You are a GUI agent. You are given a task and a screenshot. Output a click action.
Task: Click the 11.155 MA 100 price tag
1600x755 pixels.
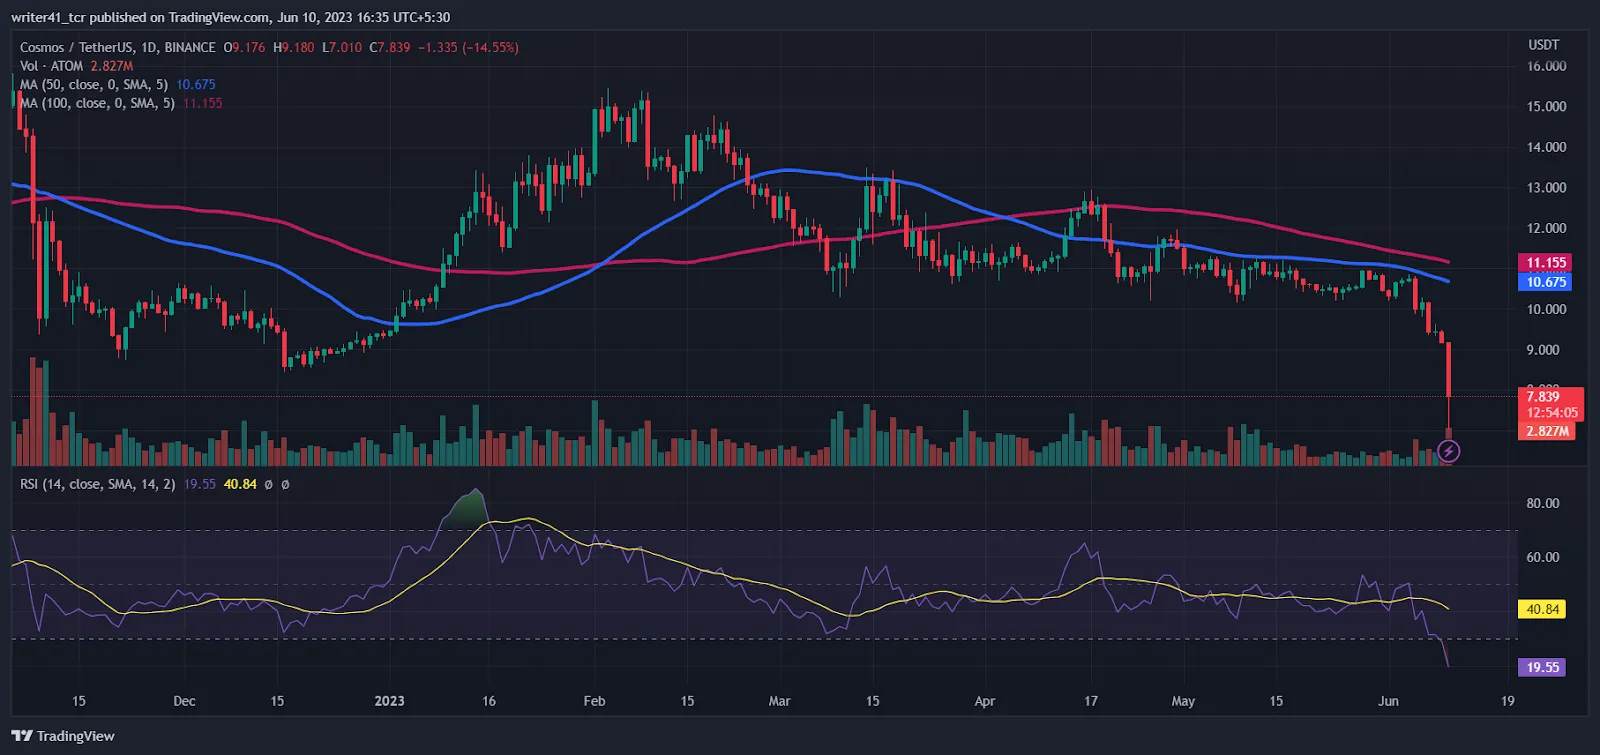tap(1546, 263)
